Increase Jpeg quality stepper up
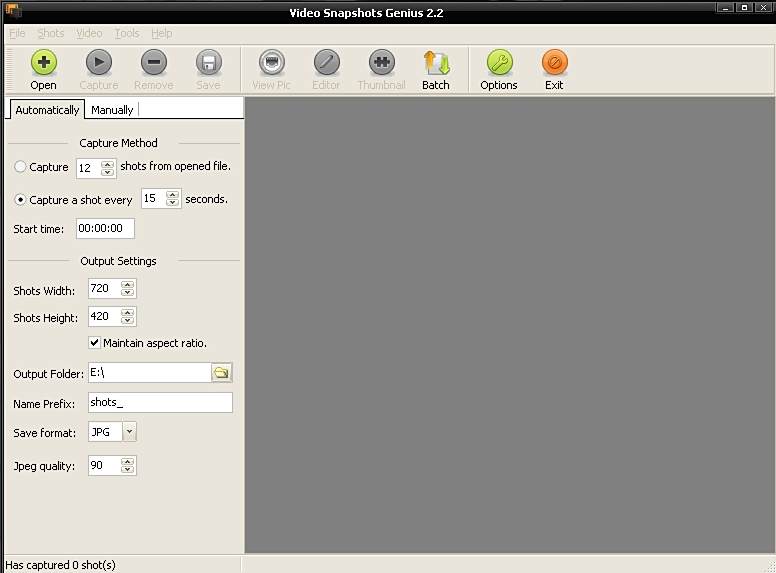The image size is (776, 573). [128, 462]
